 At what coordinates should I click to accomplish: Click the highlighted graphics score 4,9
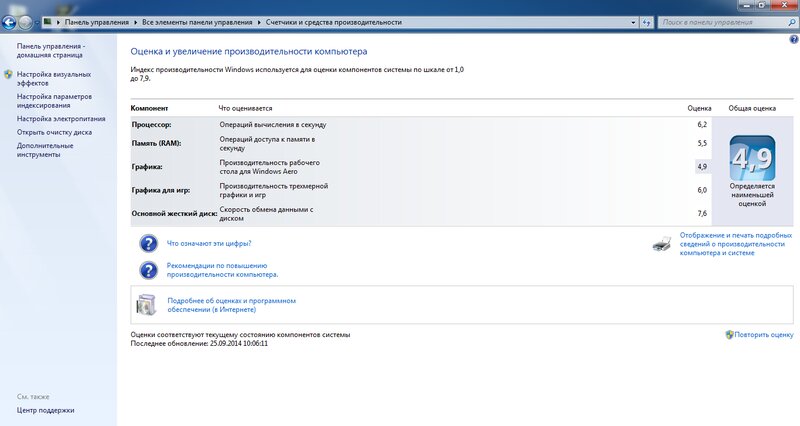(x=702, y=167)
